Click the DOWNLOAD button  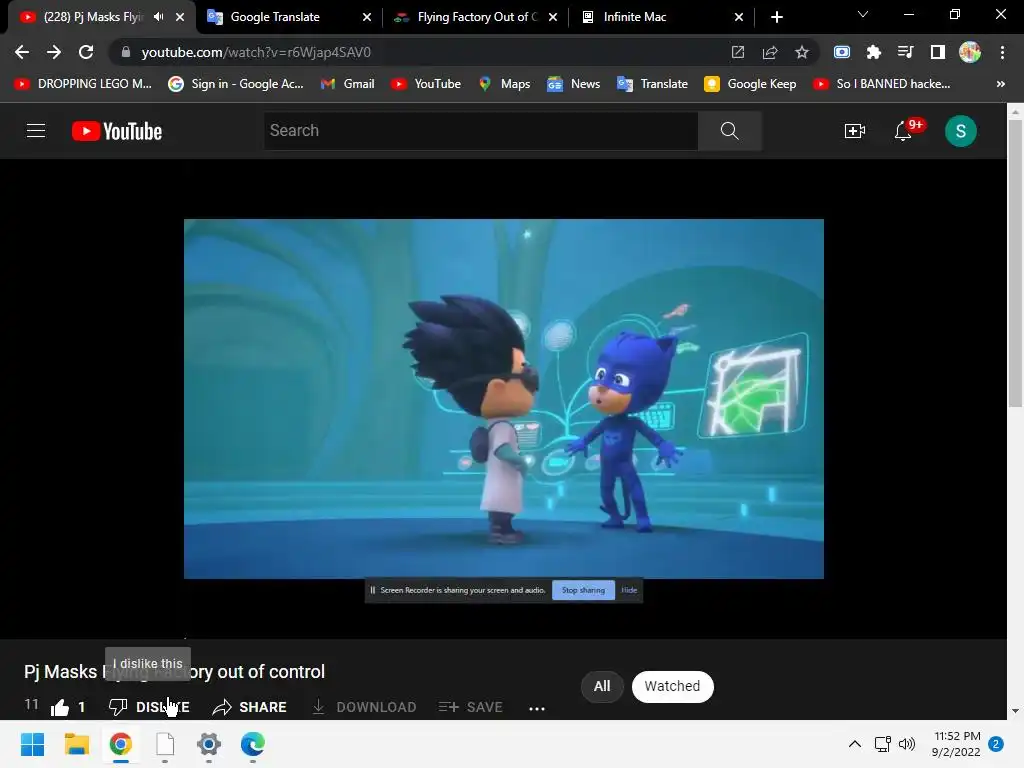click(x=364, y=707)
